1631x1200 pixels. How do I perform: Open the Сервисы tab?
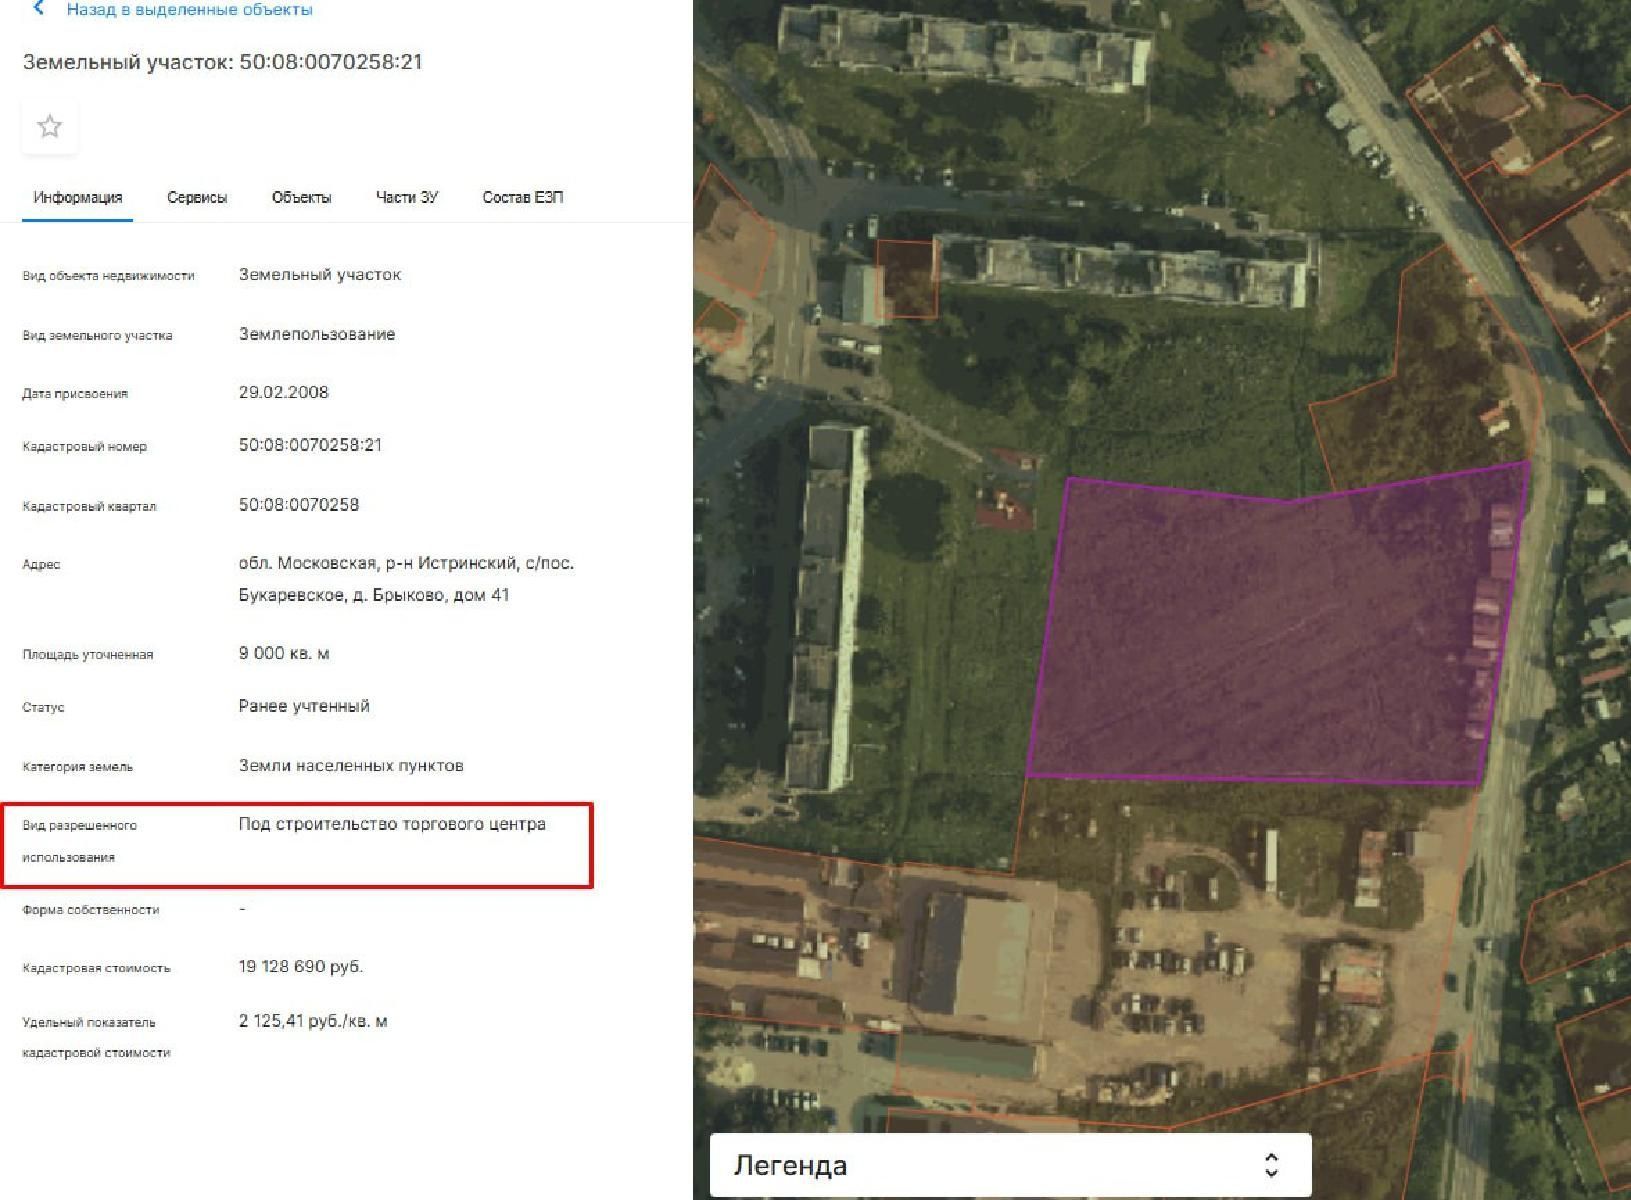click(x=197, y=197)
